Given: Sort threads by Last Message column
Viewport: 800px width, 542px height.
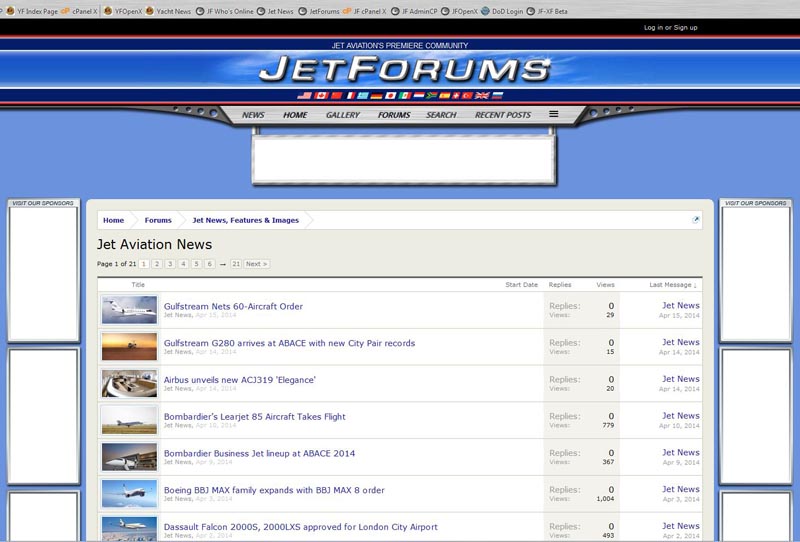Looking at the screenshot, I should (x=672, y=285).
